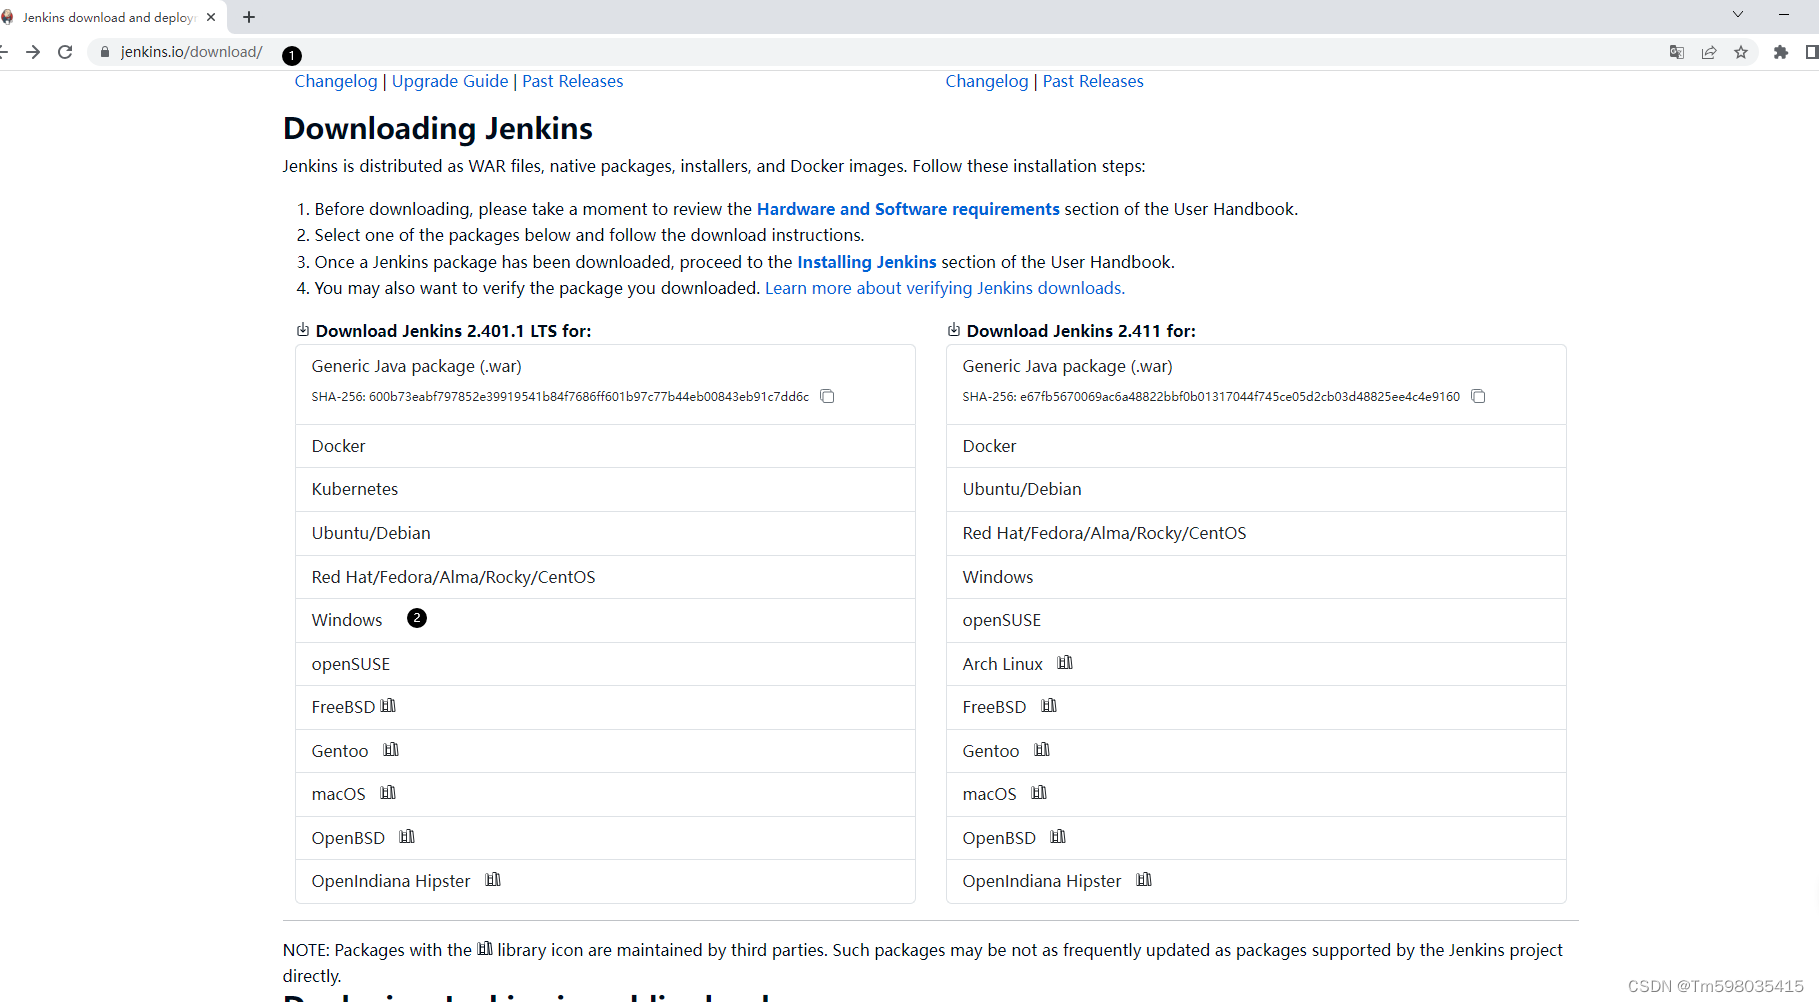Choose Windows under weekly 2.411 downloads

[1256, 577]
